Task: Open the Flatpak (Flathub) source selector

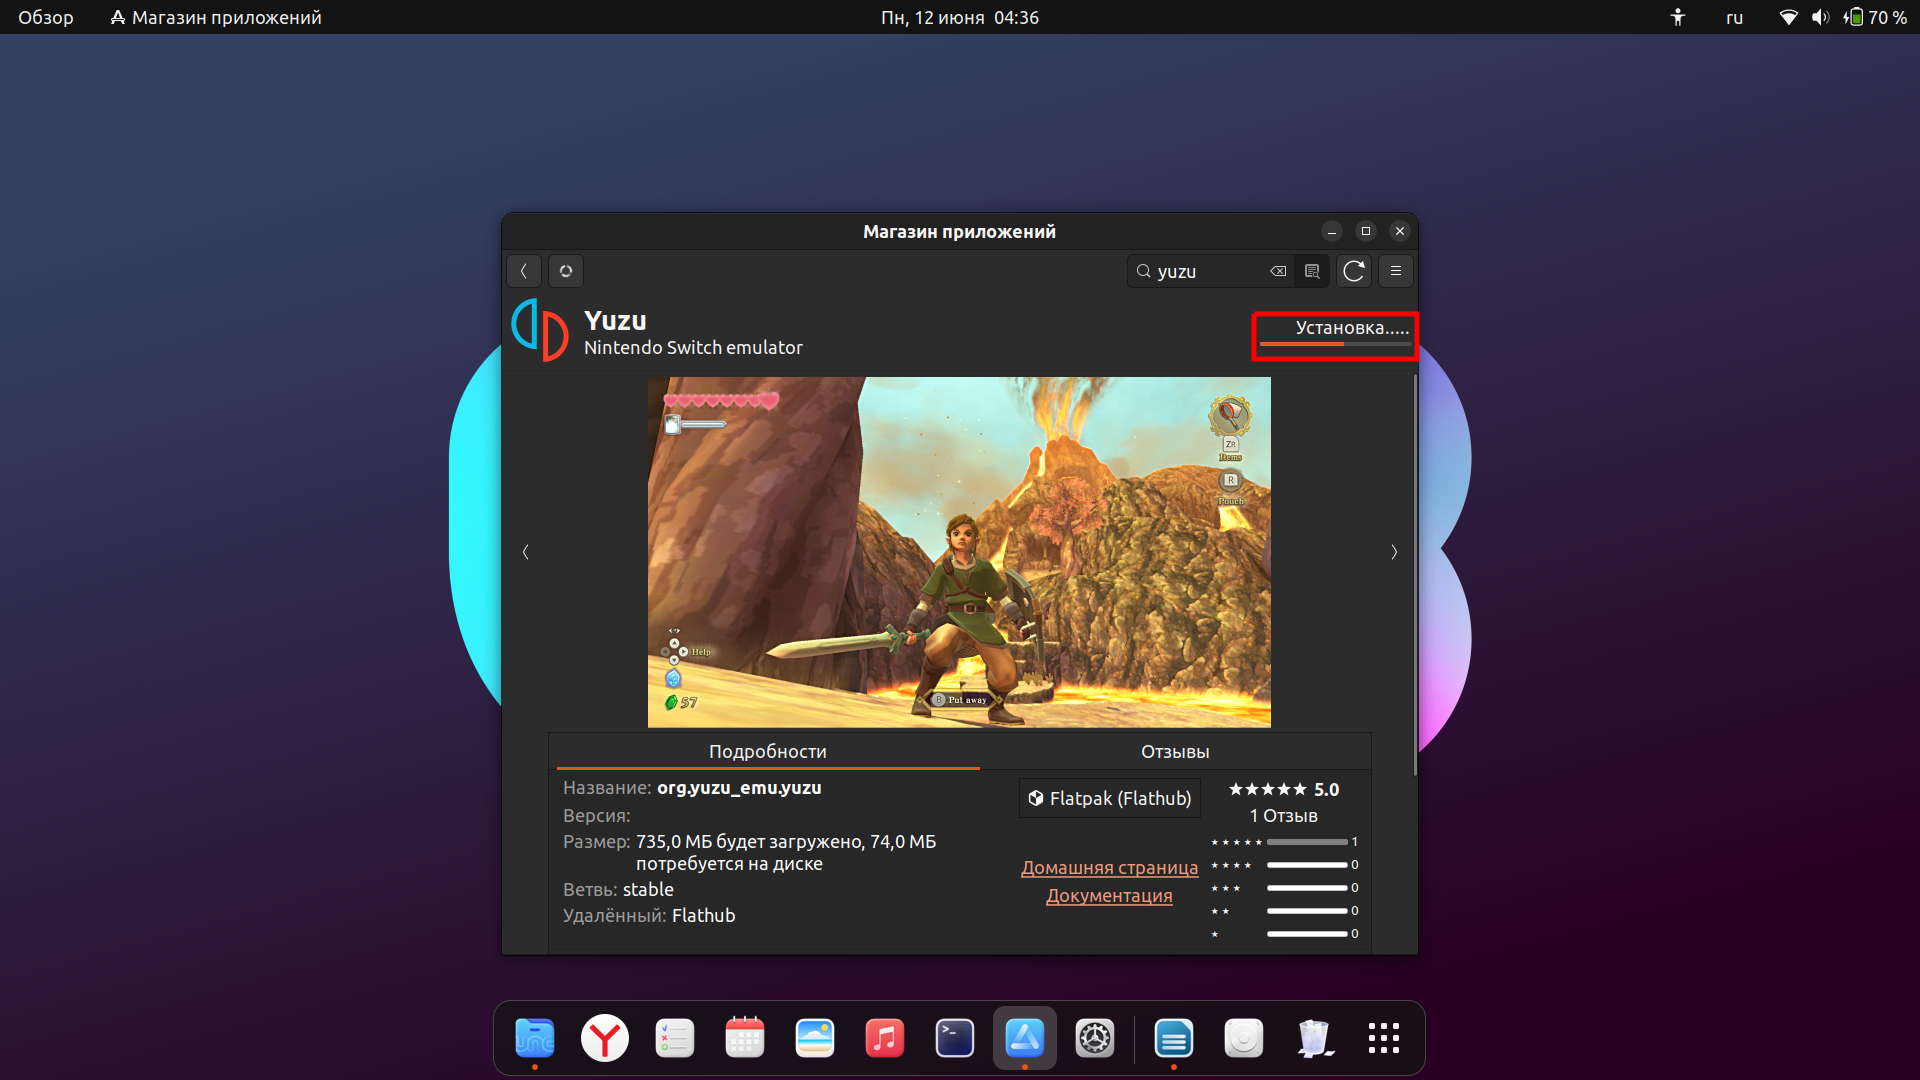Action: coord(1110,798)
